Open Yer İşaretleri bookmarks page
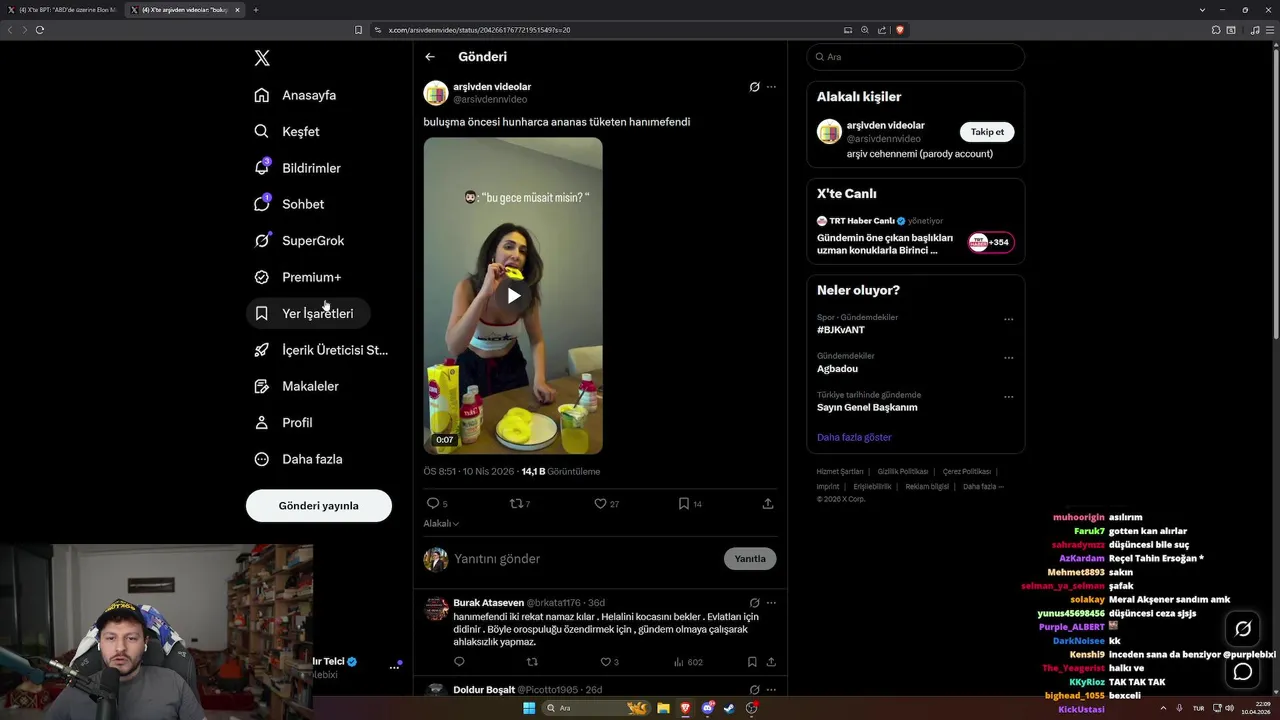The image size is (1280, 720). [x=308, y=313]
